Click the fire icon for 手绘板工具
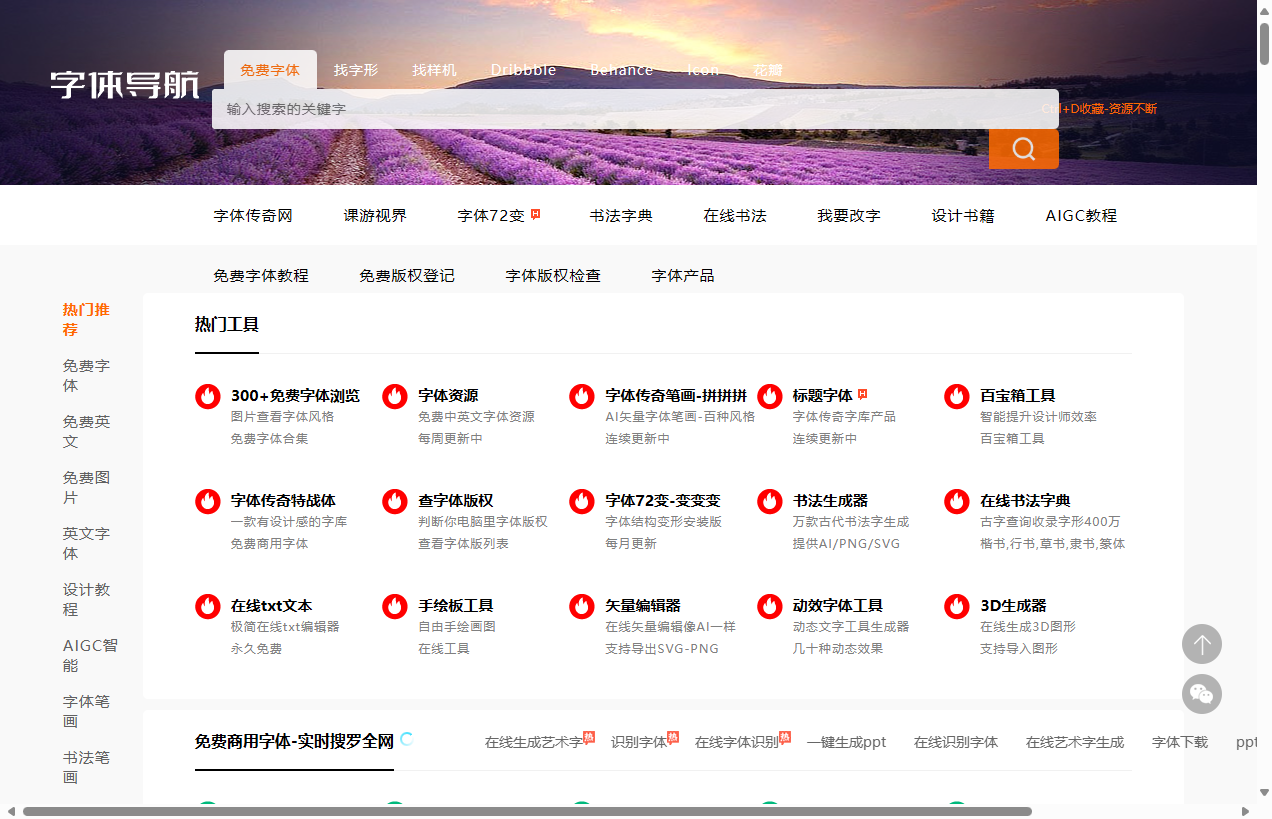The width and height of the screenshot is (1272, 819). pos(394,605)
